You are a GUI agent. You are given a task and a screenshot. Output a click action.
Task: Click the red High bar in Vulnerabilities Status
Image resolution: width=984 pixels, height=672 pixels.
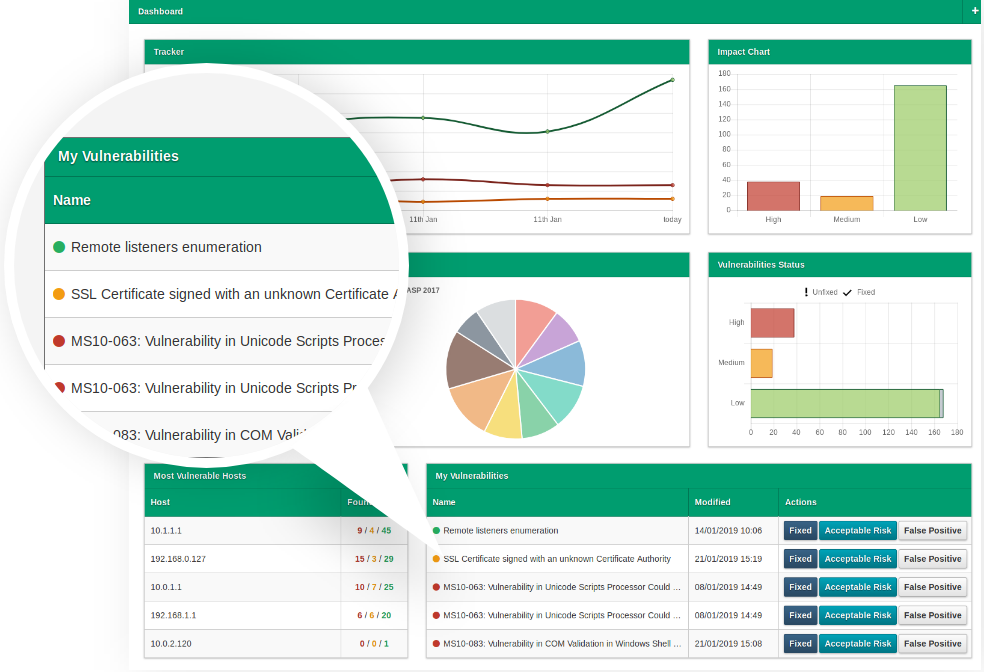772,323
